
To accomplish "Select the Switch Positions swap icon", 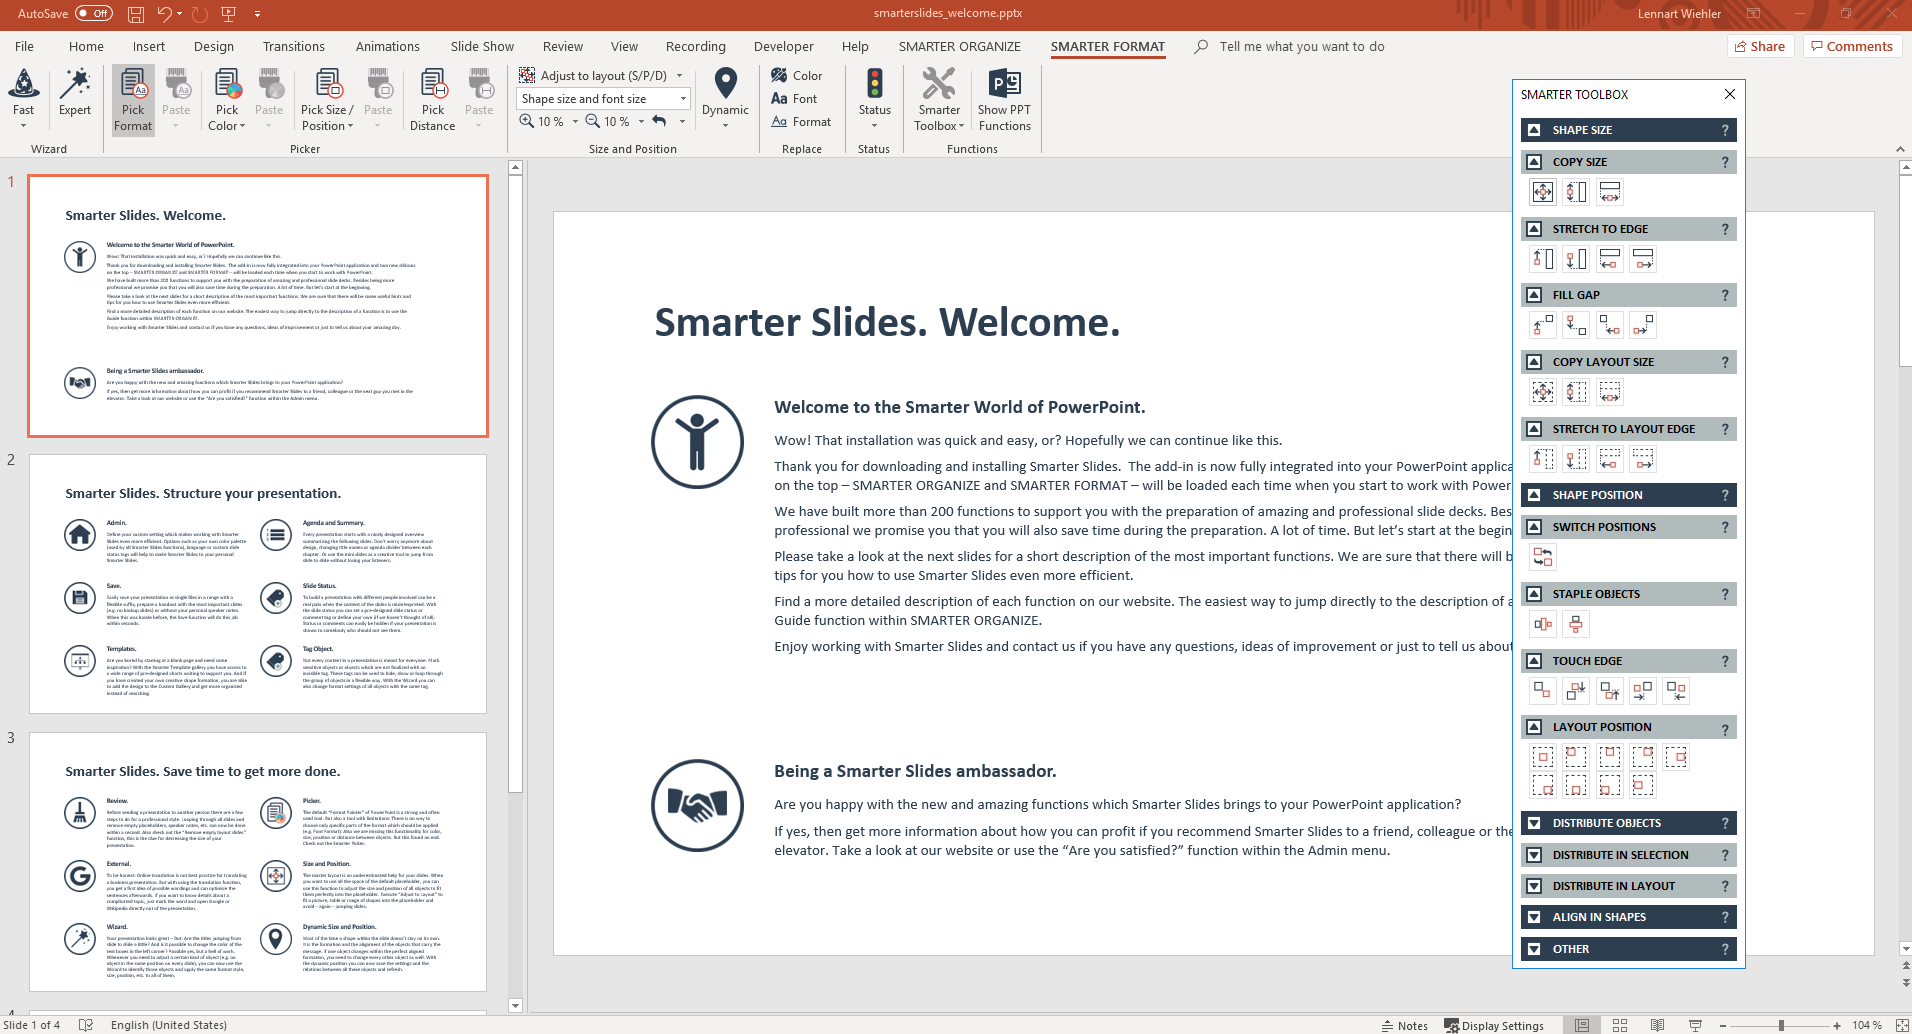I will pos(1542,557).
